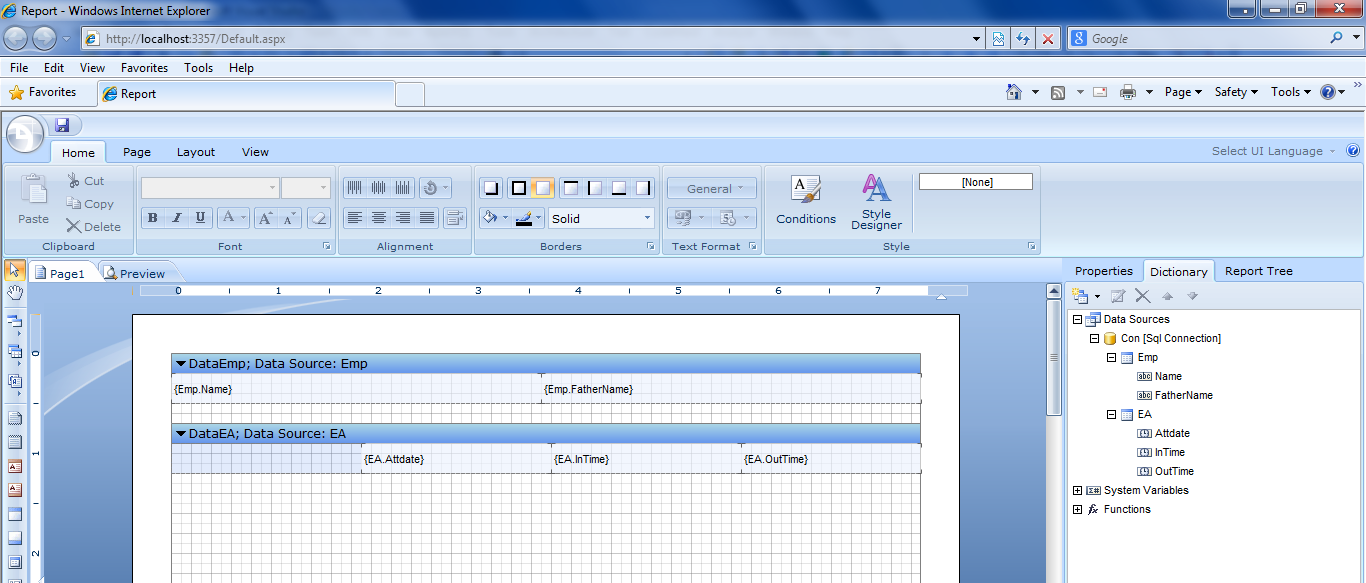Cut the selected component
Screen dimensions: 1366x583
pos(86,181)
